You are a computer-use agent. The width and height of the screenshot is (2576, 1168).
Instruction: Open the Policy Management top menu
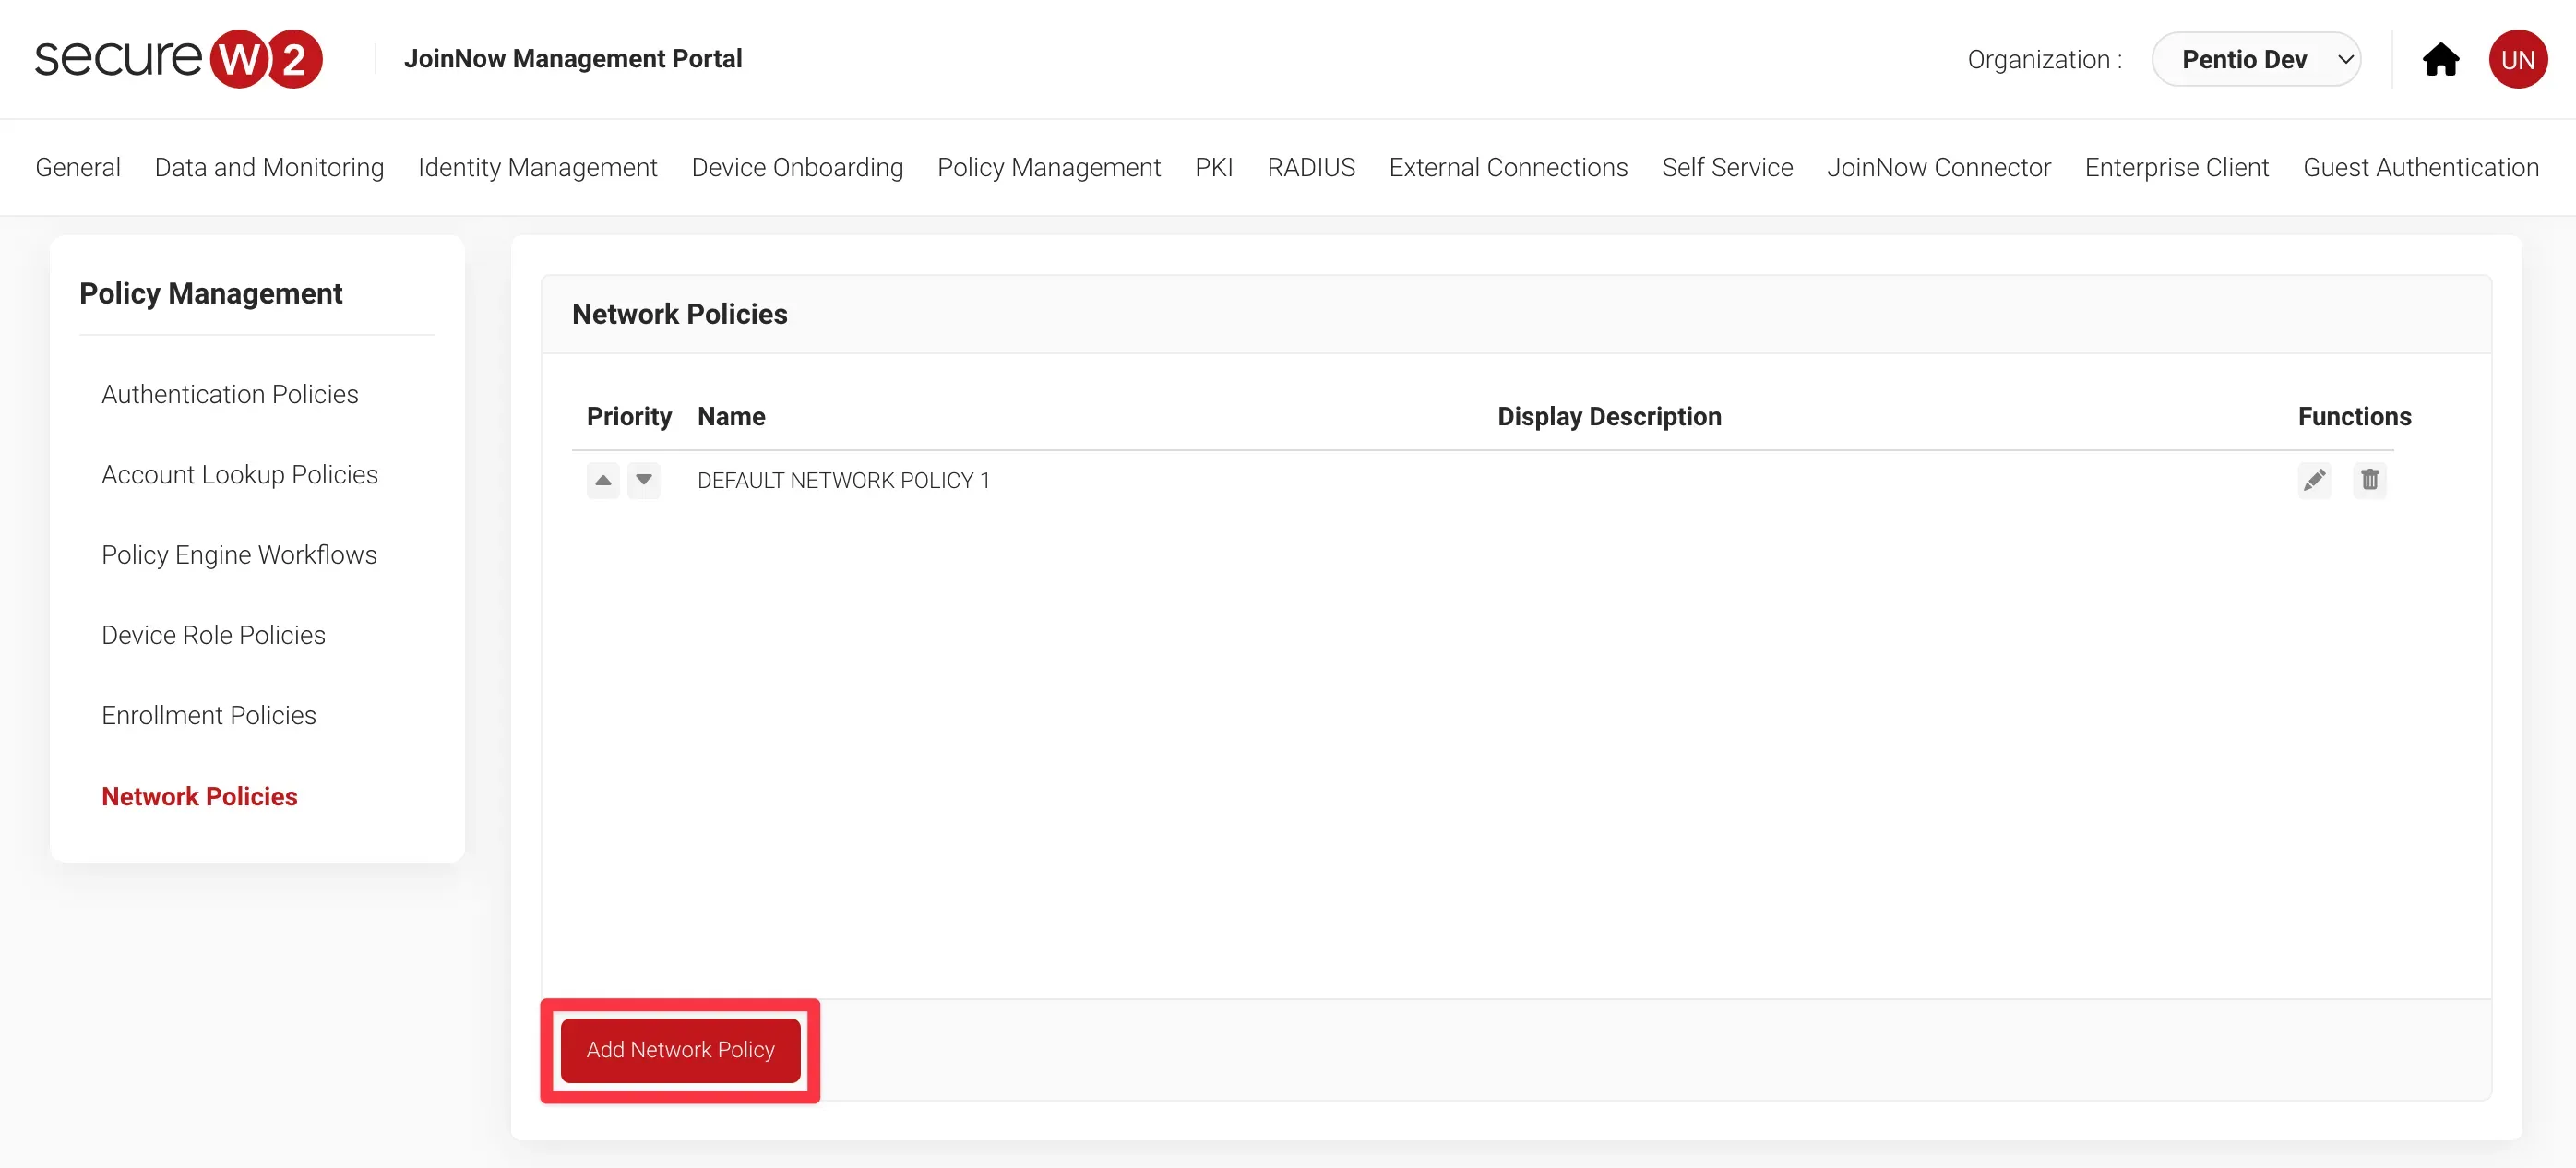coord(1048,167)
